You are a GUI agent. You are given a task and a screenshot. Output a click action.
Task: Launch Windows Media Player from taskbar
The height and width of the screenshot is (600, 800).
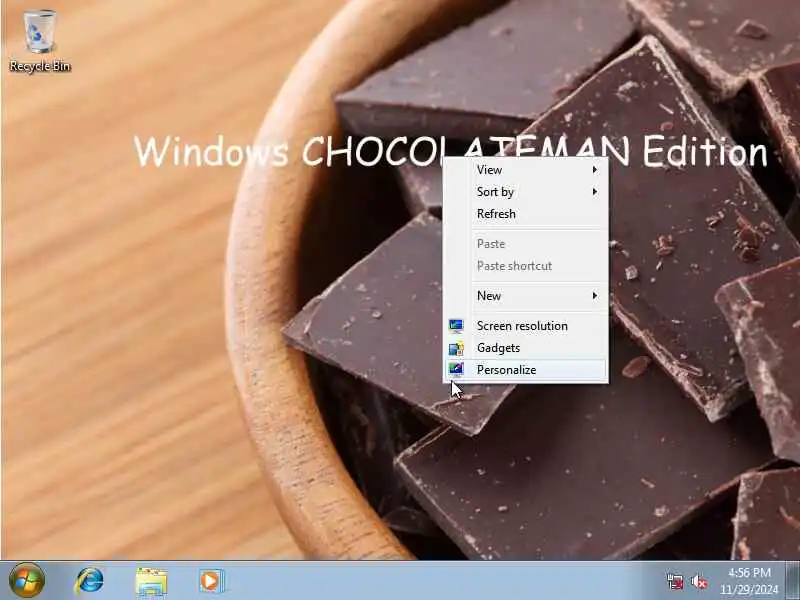(211, 581)
